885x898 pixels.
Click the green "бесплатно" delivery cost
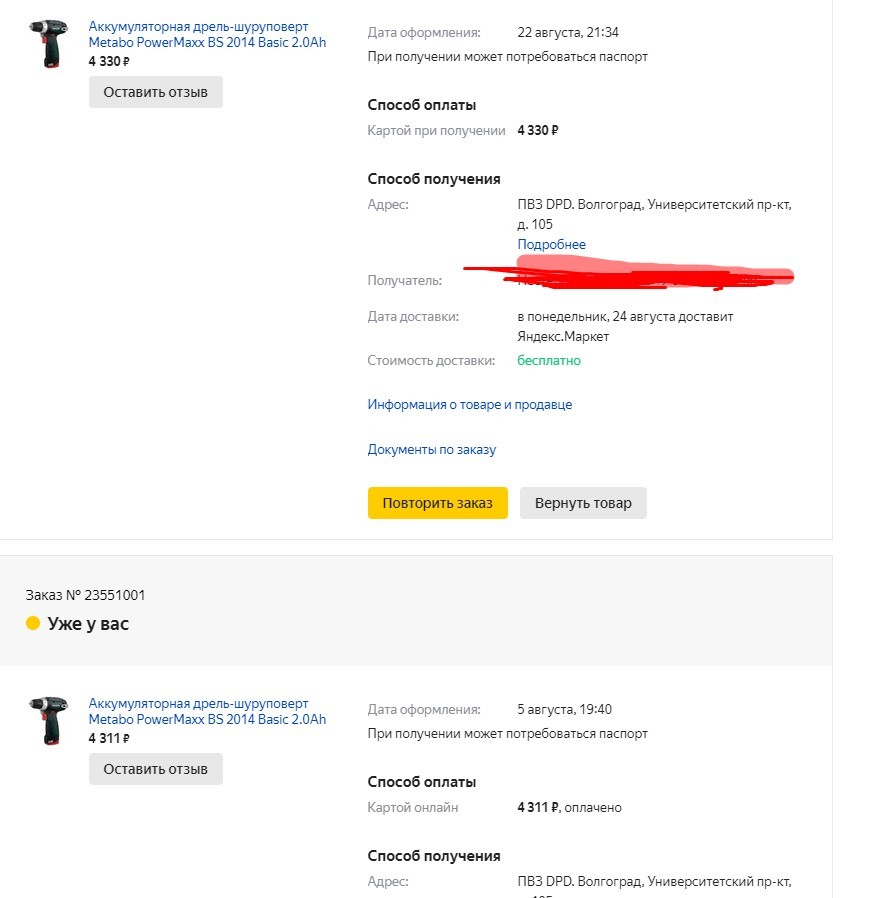tap(549, 360)
